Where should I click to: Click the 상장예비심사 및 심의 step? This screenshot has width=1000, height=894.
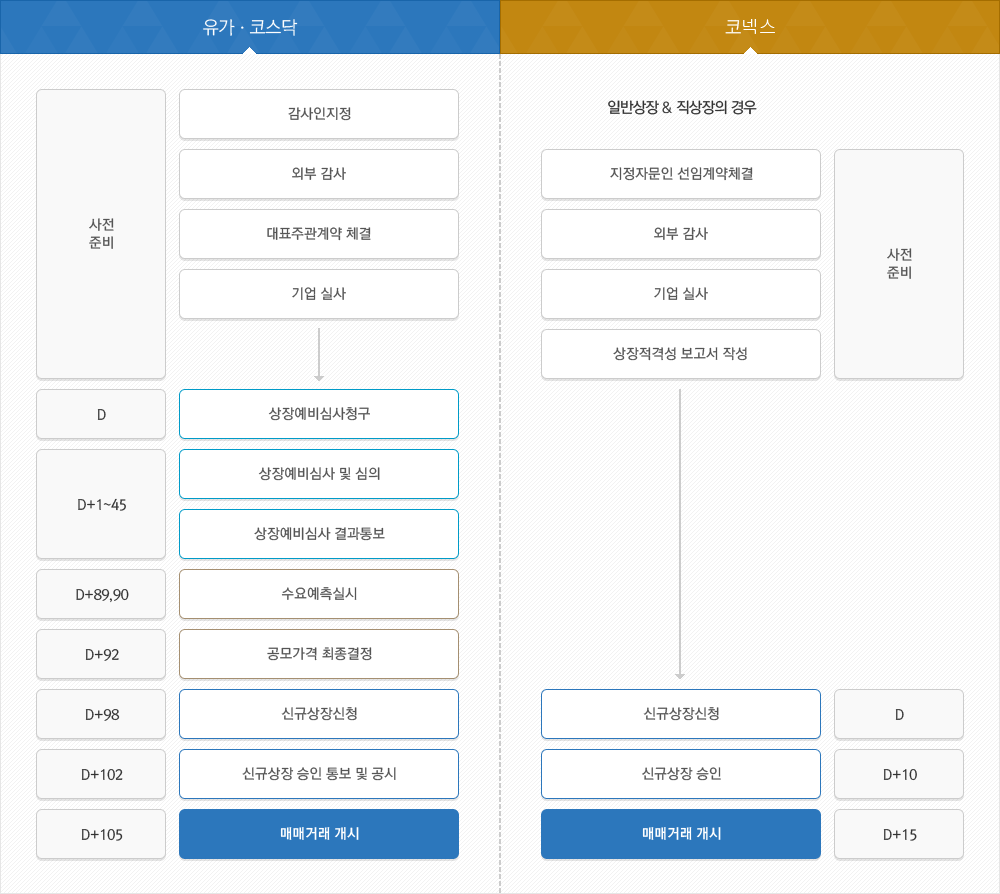point(319,474)
